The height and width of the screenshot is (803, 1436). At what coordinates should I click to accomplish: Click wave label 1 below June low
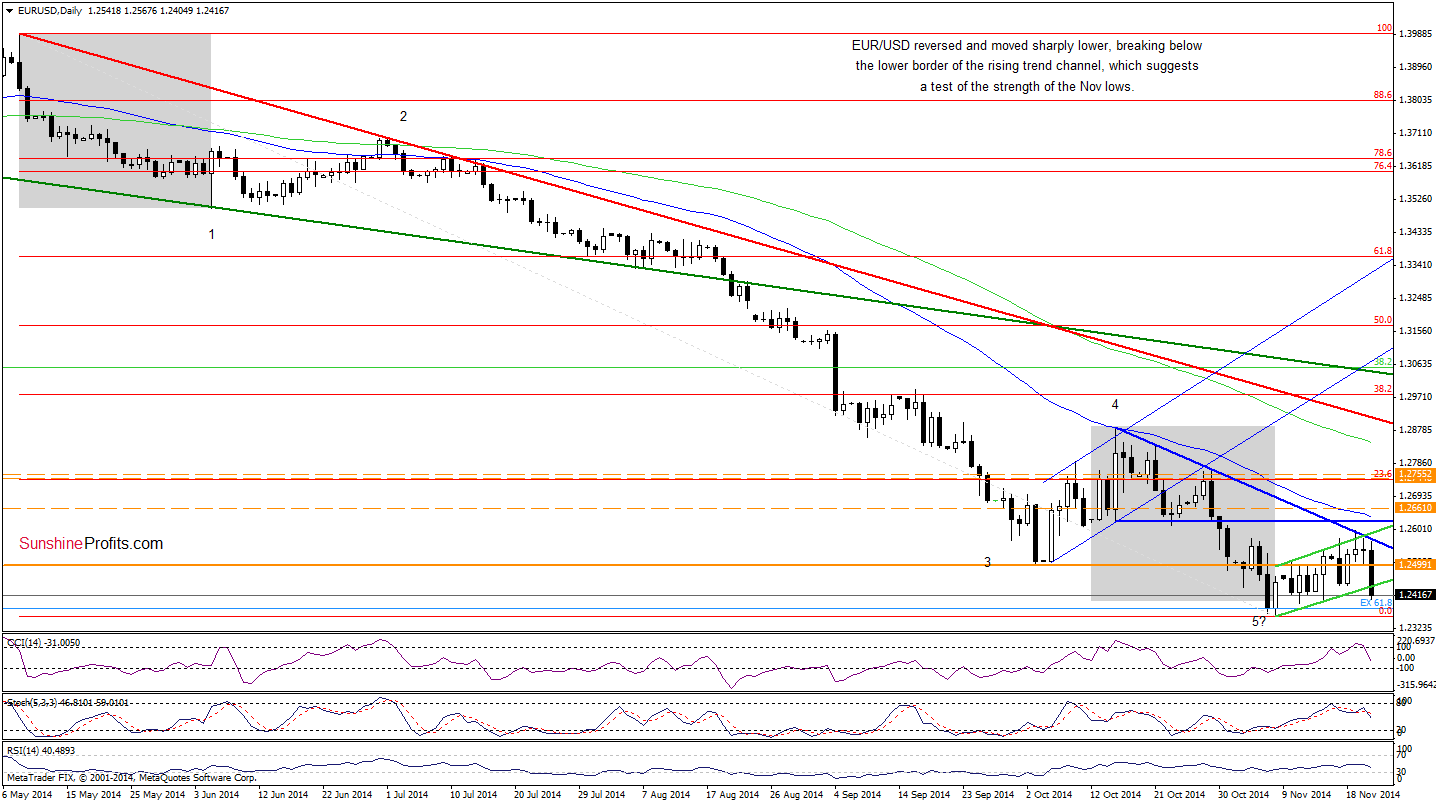point(211,234)
